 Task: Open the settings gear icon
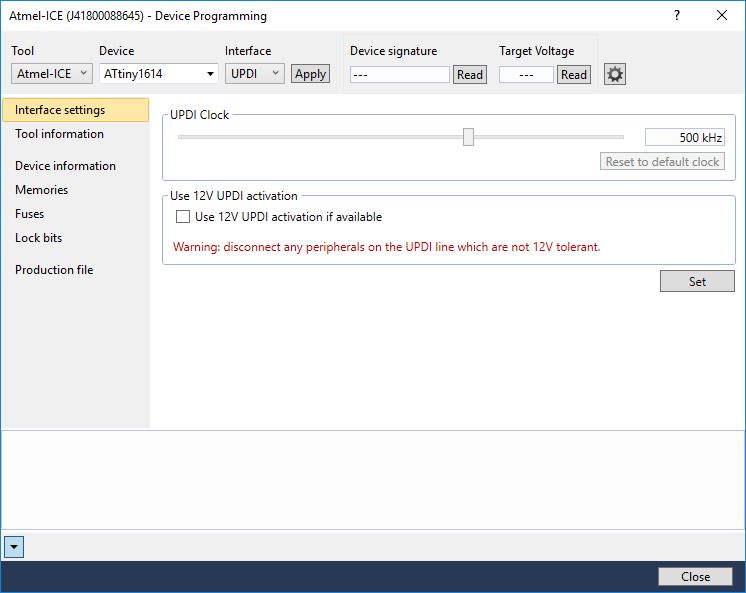pos(615,74)
